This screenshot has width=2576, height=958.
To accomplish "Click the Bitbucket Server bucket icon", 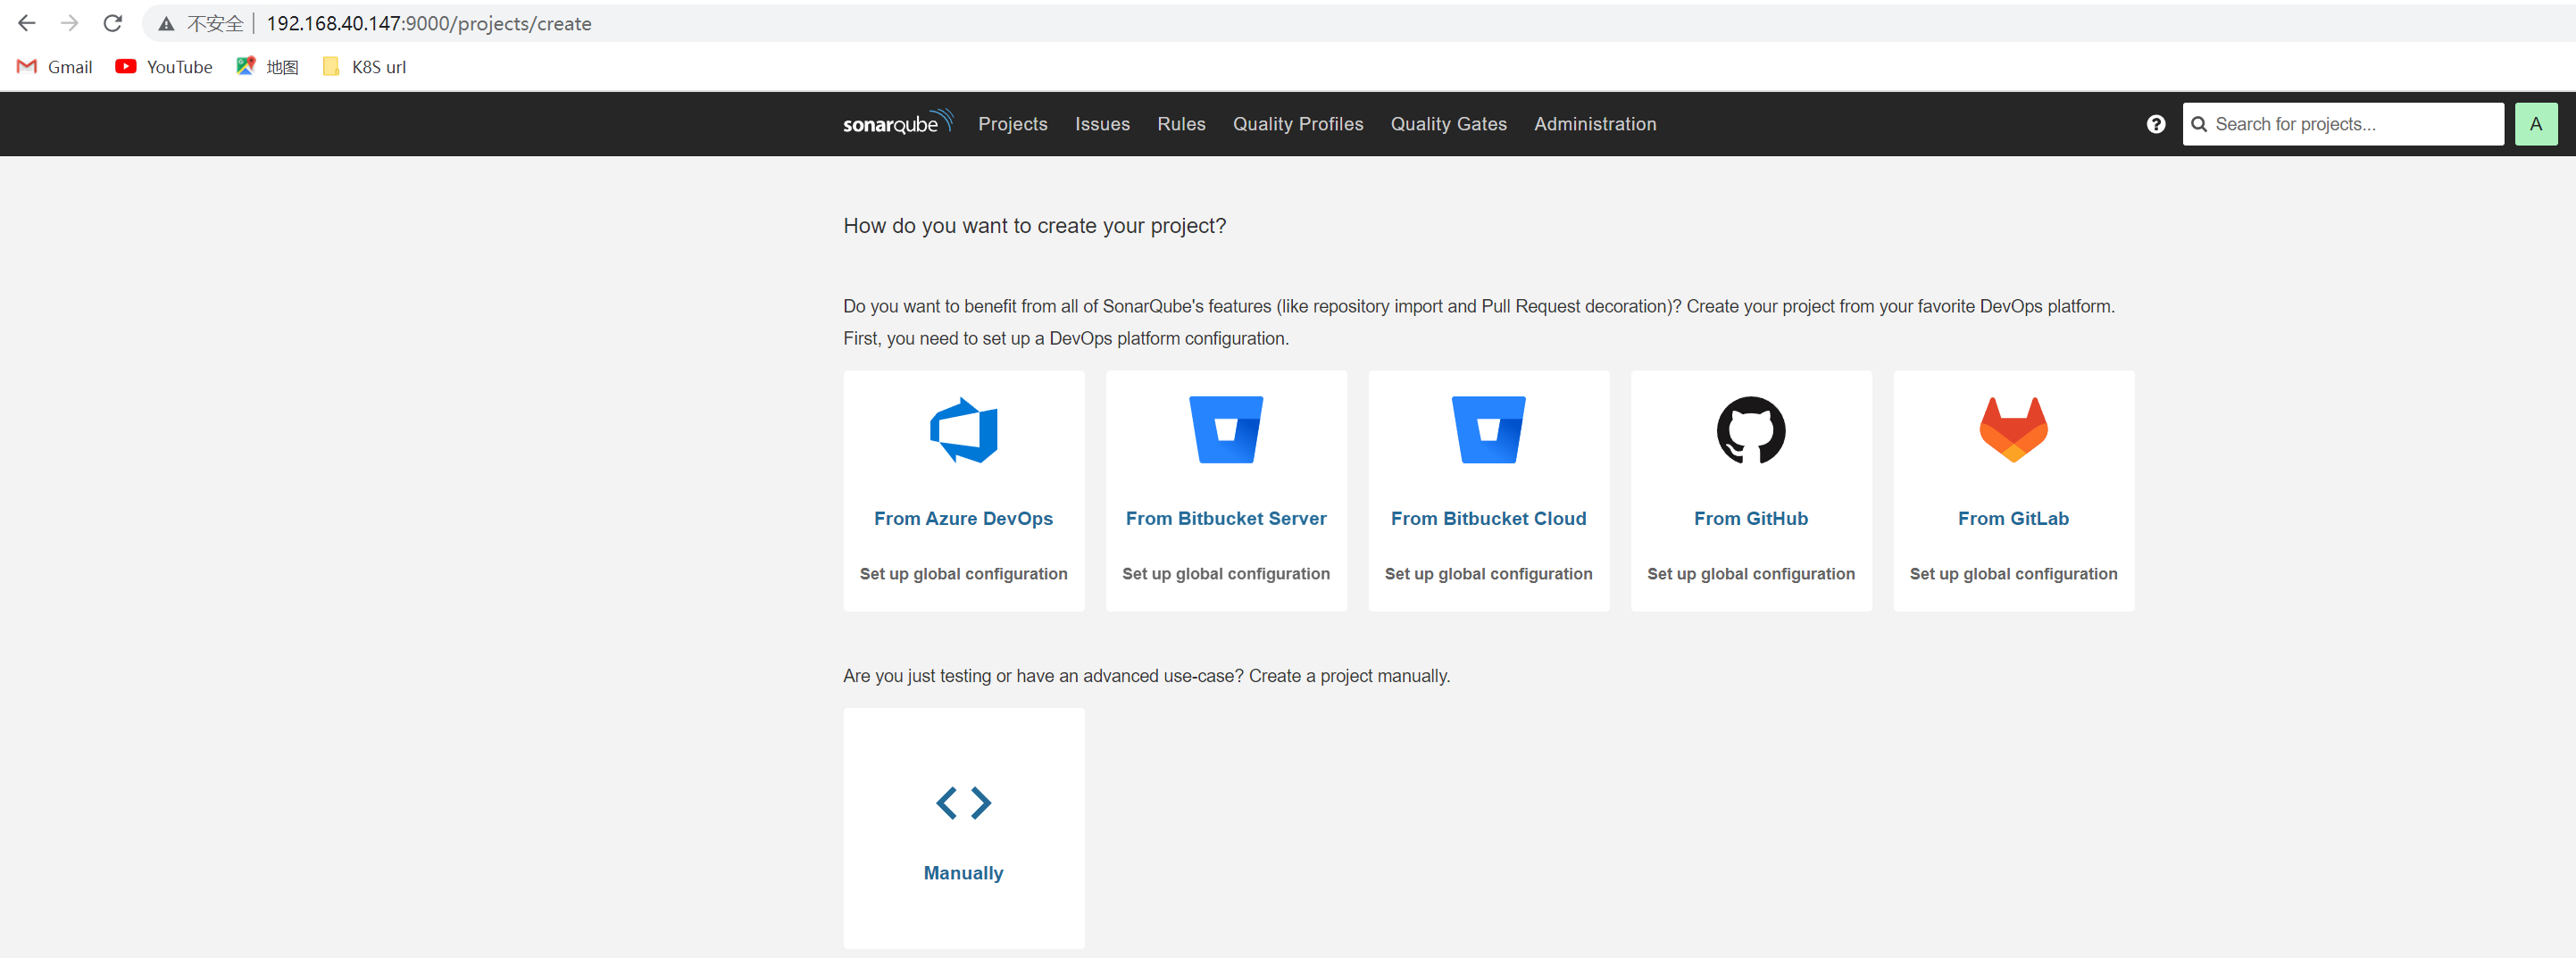I will click(x=1225, y=430).
